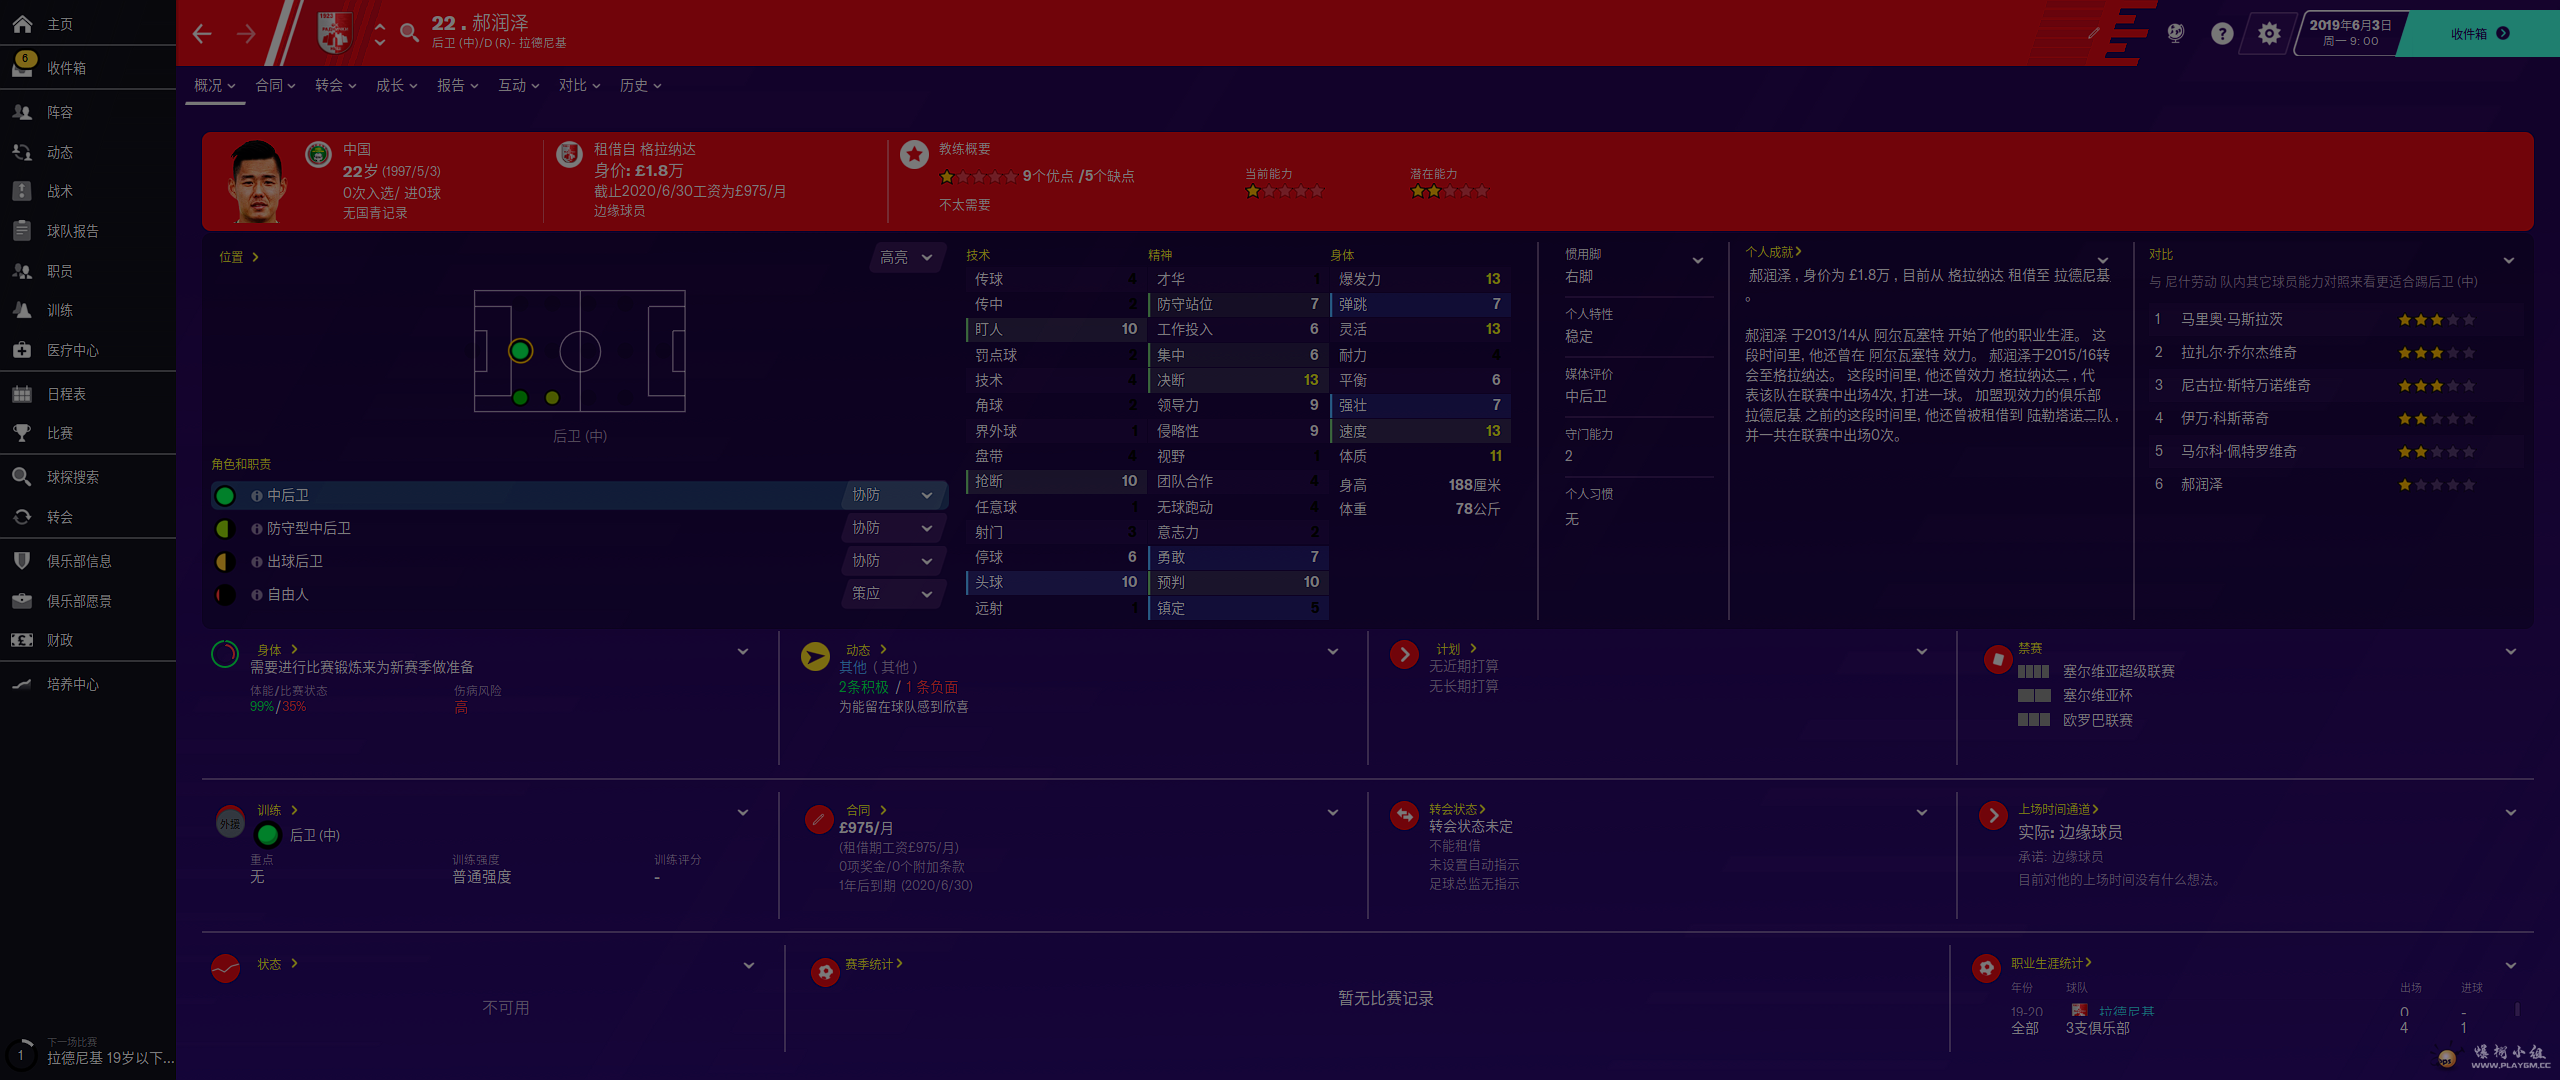Viewport: 2560px width, 1080px height.
Task: Open the 成长 tab menu
Action: (396, 86)
